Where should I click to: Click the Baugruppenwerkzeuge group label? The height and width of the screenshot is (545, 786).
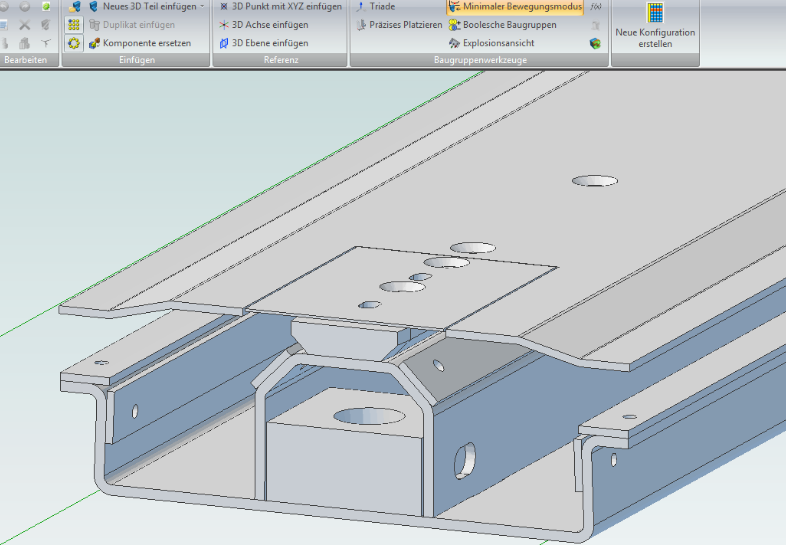pos(479,61)
